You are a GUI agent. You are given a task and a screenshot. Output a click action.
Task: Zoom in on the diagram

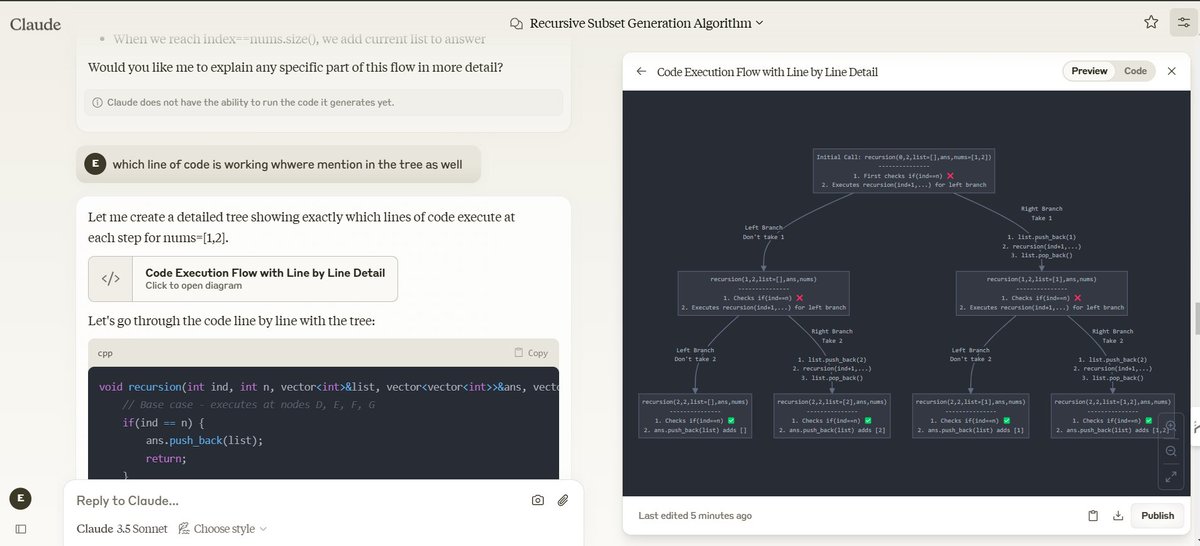1171,426
